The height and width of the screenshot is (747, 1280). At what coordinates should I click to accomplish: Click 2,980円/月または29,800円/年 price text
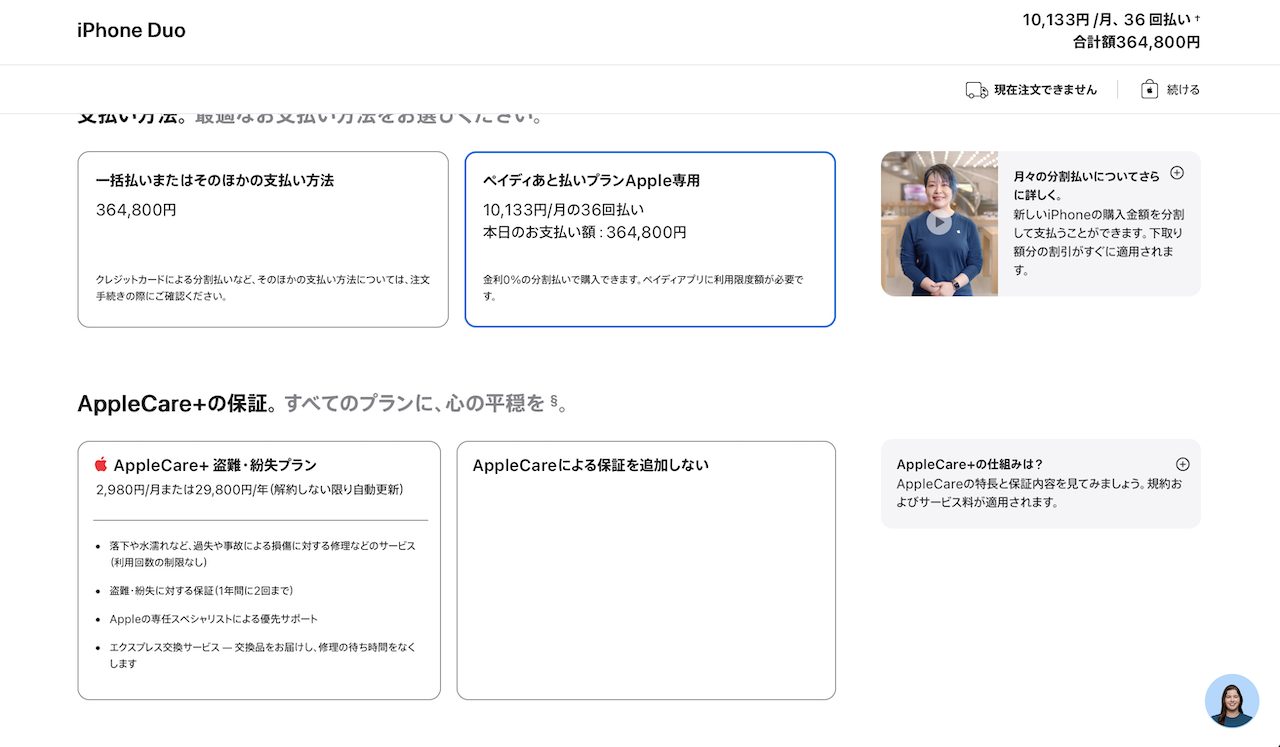[249, 490]
